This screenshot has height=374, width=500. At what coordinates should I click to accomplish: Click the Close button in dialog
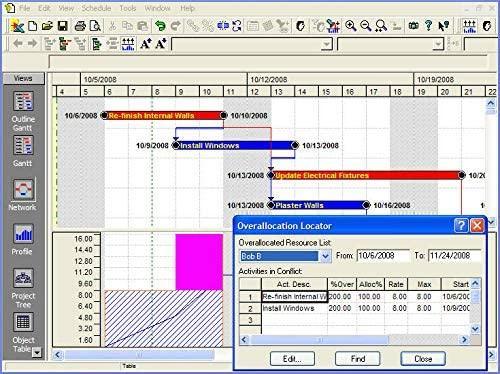[423, 359]
